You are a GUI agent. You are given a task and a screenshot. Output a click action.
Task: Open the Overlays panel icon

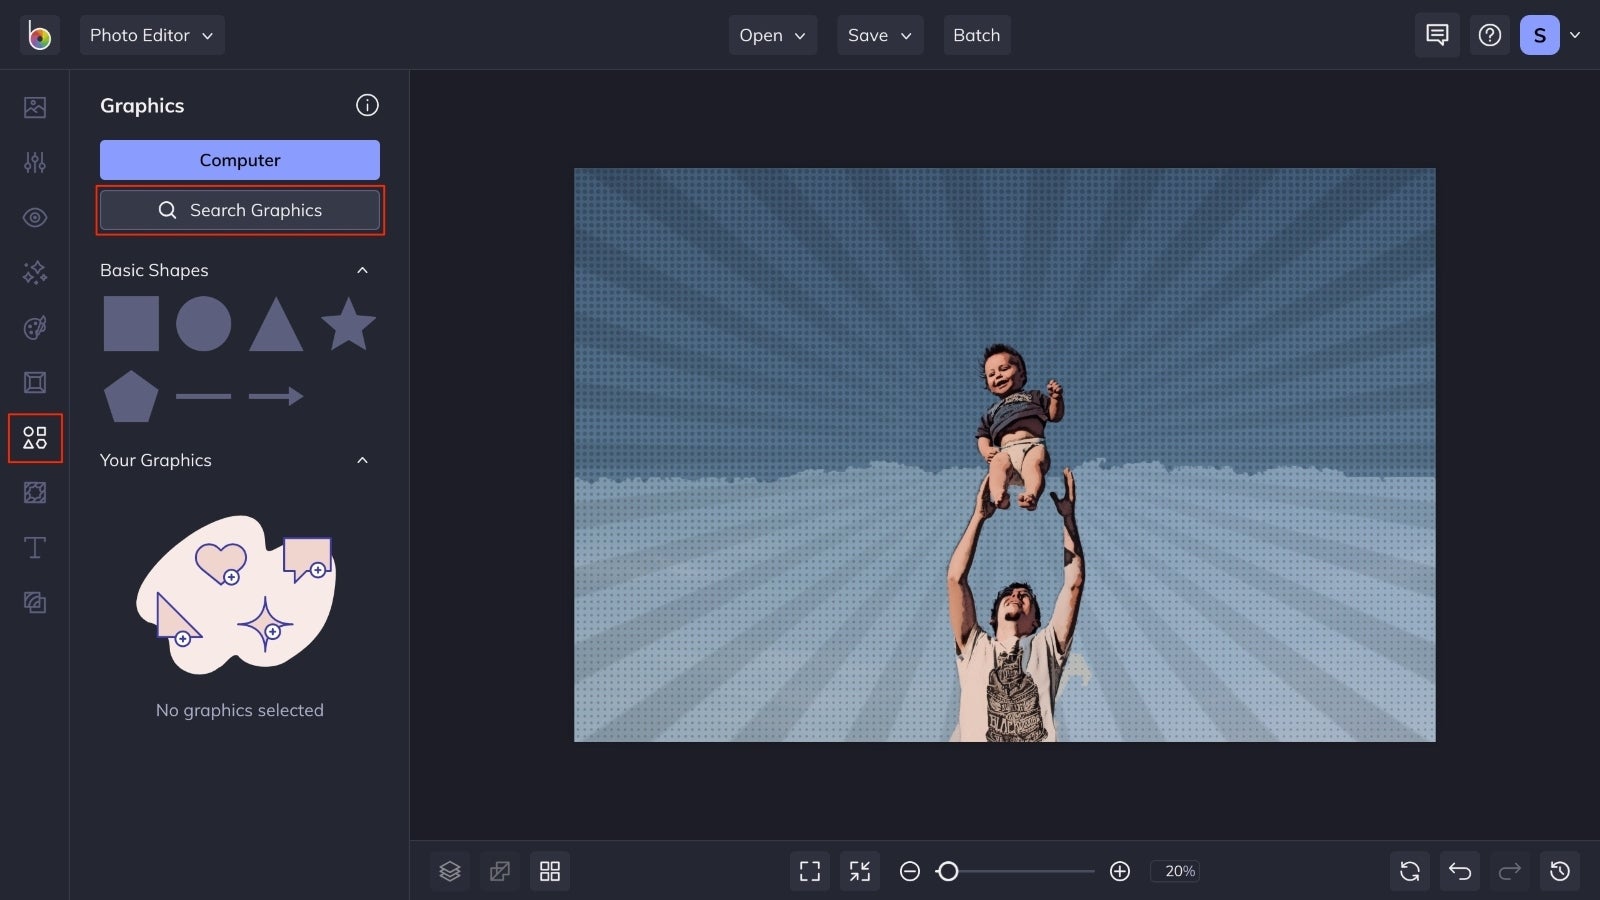click(x=34, y=492)
